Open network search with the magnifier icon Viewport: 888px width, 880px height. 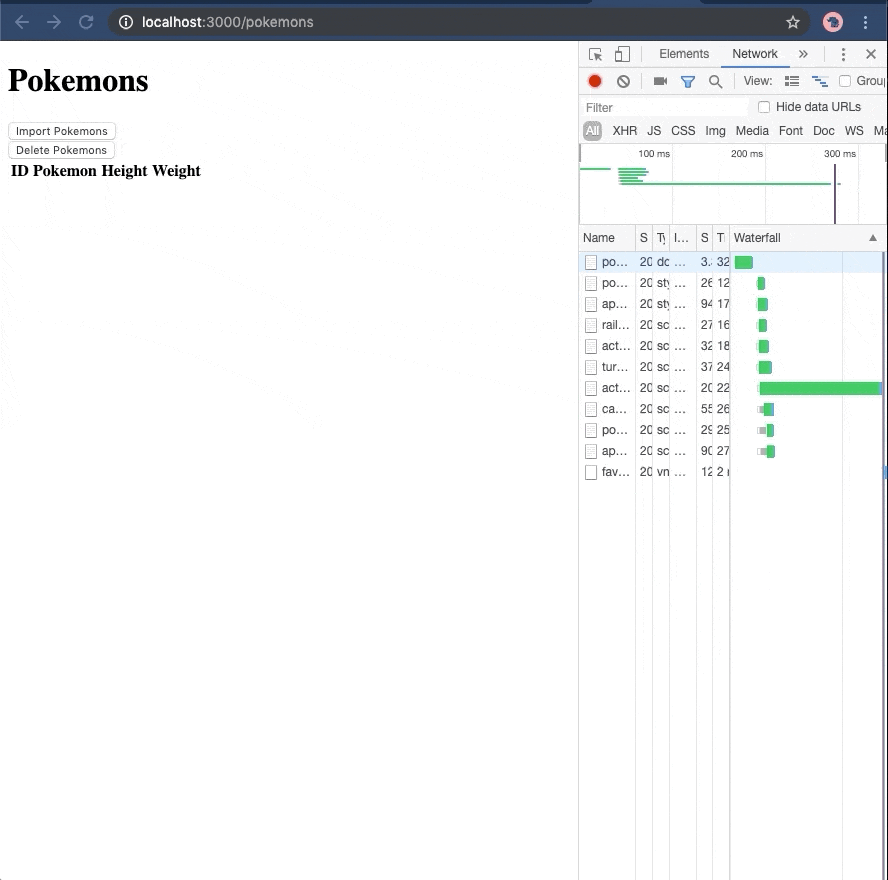[x=715, y=82]
